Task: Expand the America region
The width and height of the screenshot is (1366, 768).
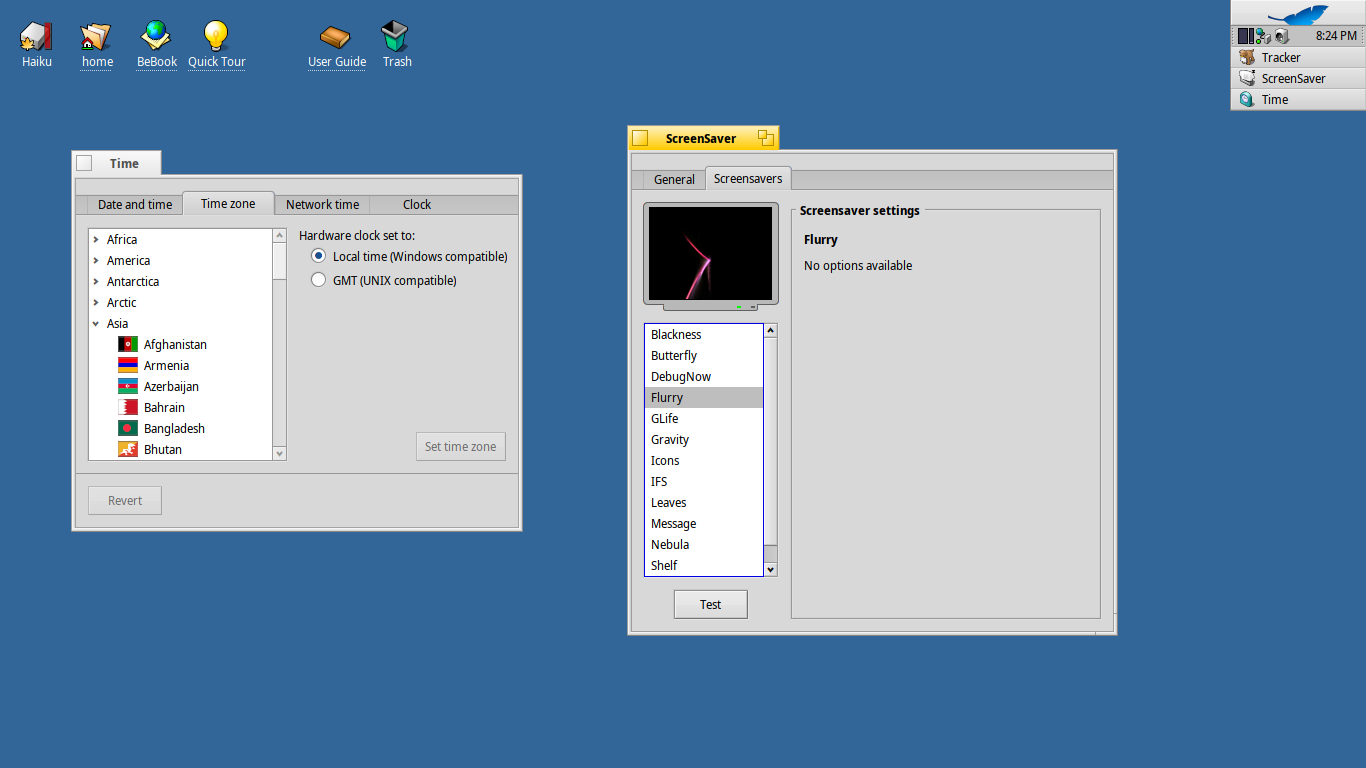Action: 96,260
